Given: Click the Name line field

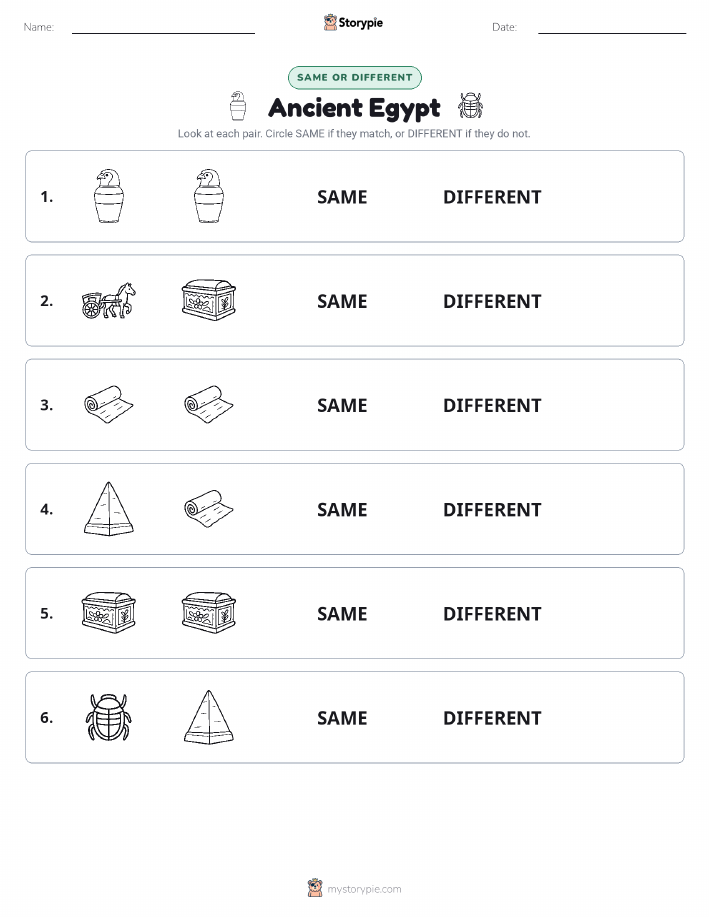Looking at the screenshot, I should pyautogui.click(x=163, y=27).
